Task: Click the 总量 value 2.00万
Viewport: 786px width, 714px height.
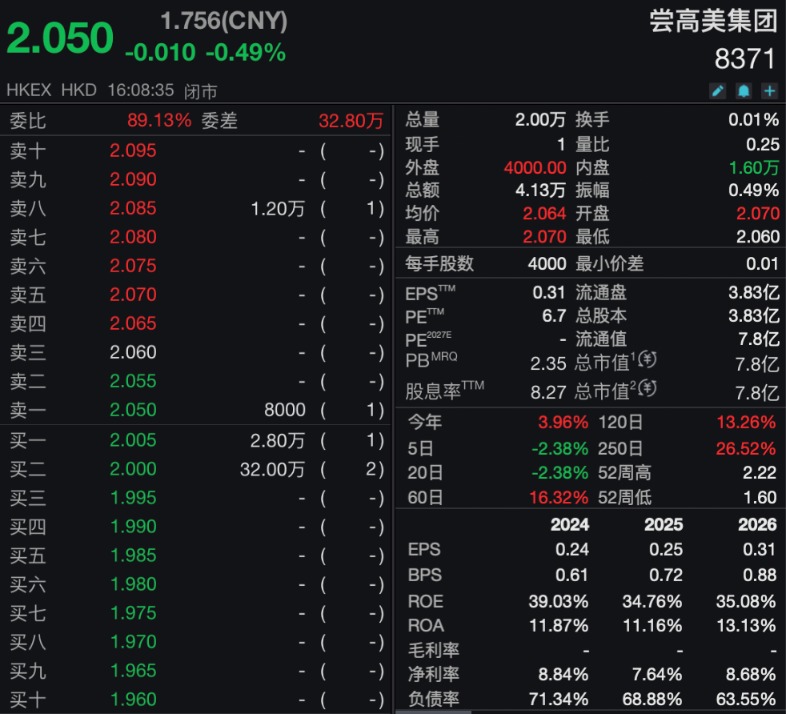Action: coord(540,119)
